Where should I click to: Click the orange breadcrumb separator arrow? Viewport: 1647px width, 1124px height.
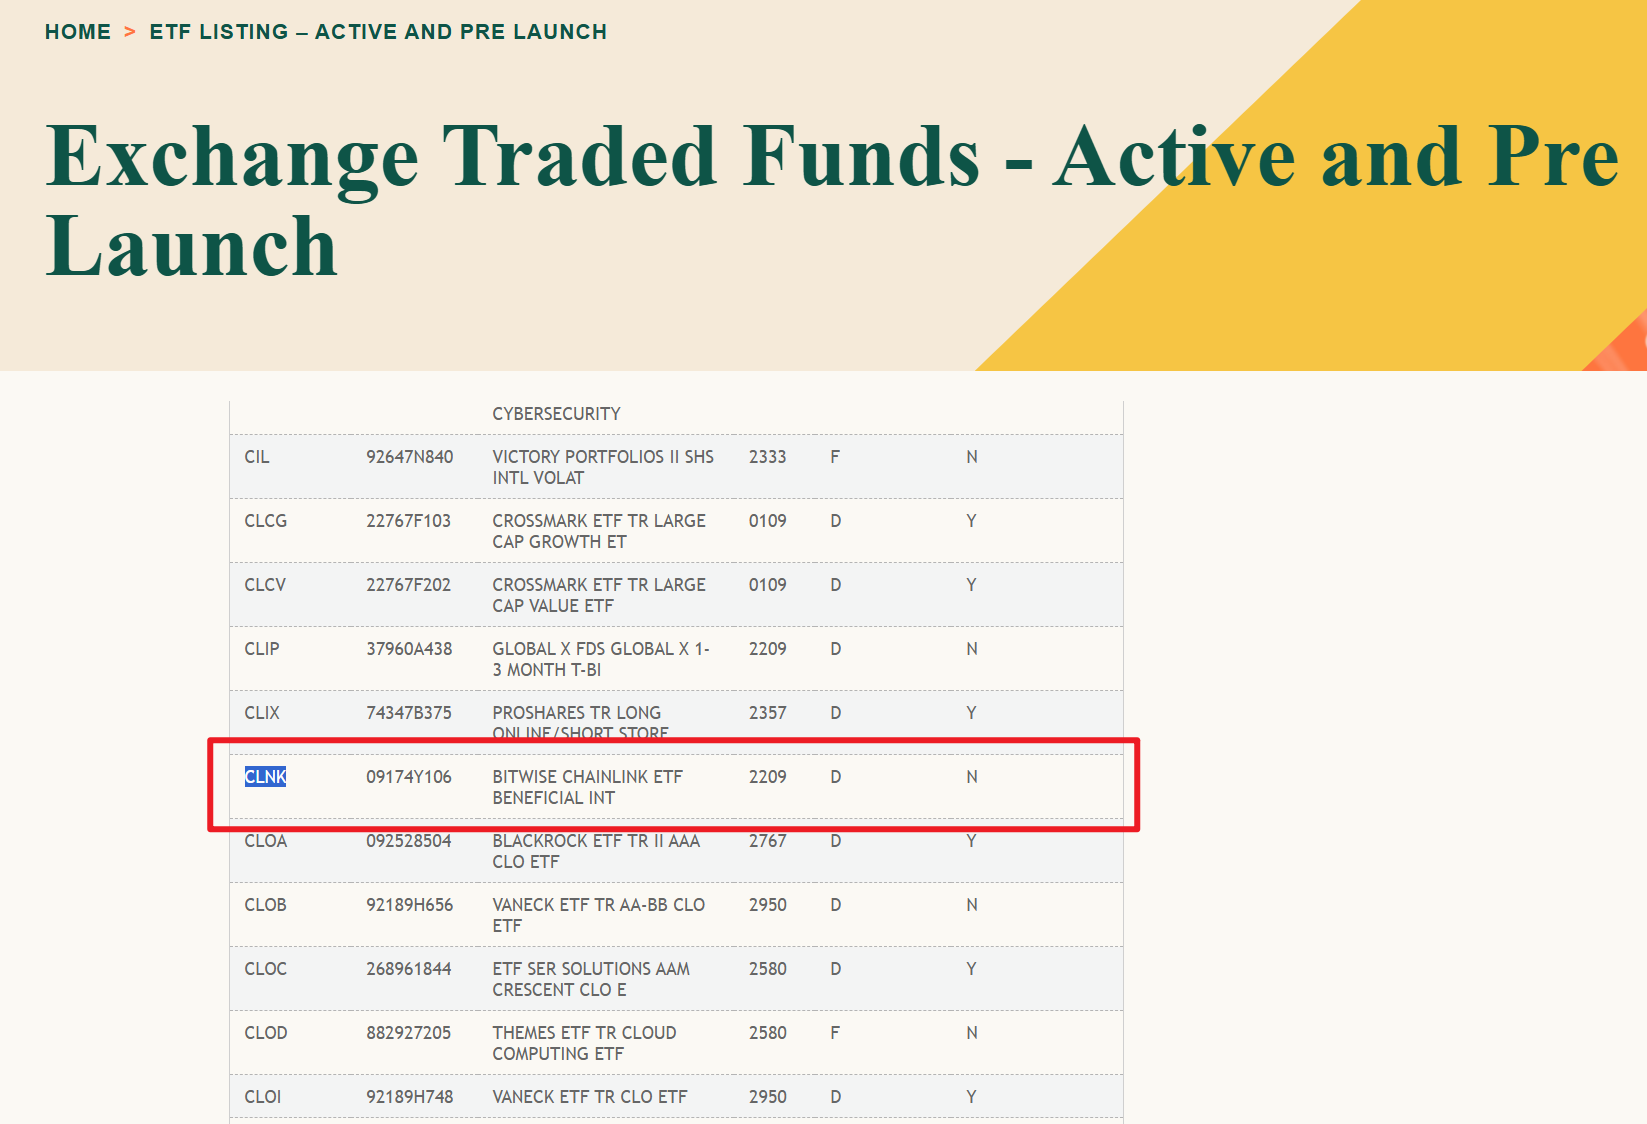click(130, 32)
